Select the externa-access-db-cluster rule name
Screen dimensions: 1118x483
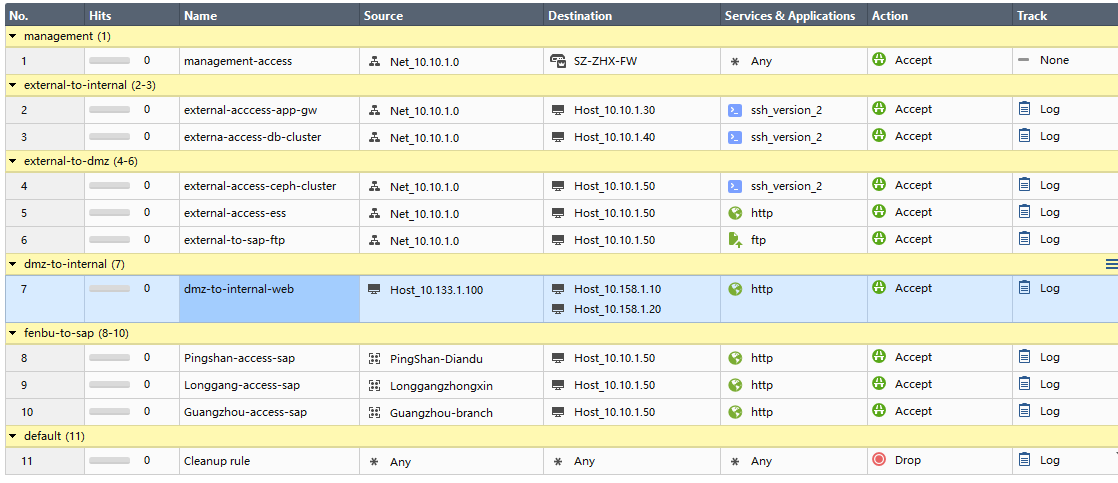click(x=252, y=136)
